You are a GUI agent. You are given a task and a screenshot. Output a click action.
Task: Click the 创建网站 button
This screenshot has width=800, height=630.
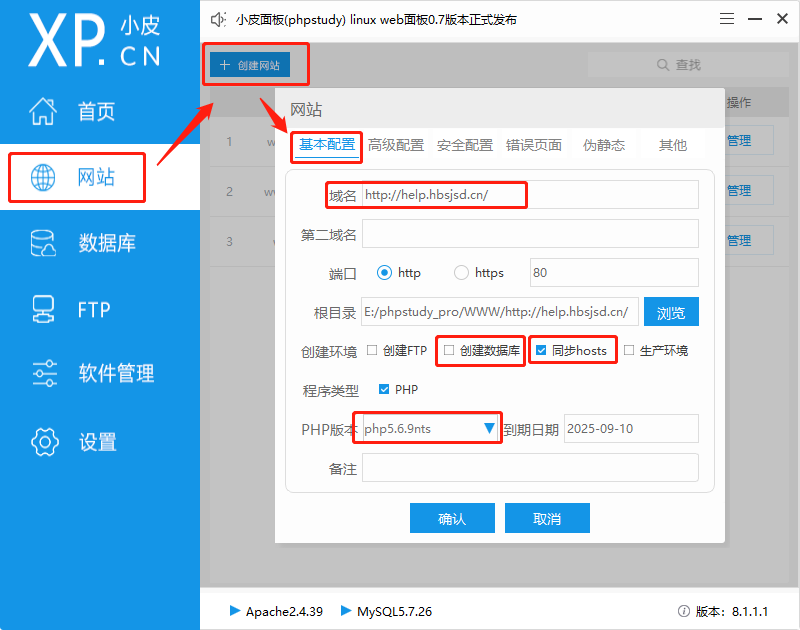click(250, 65)
